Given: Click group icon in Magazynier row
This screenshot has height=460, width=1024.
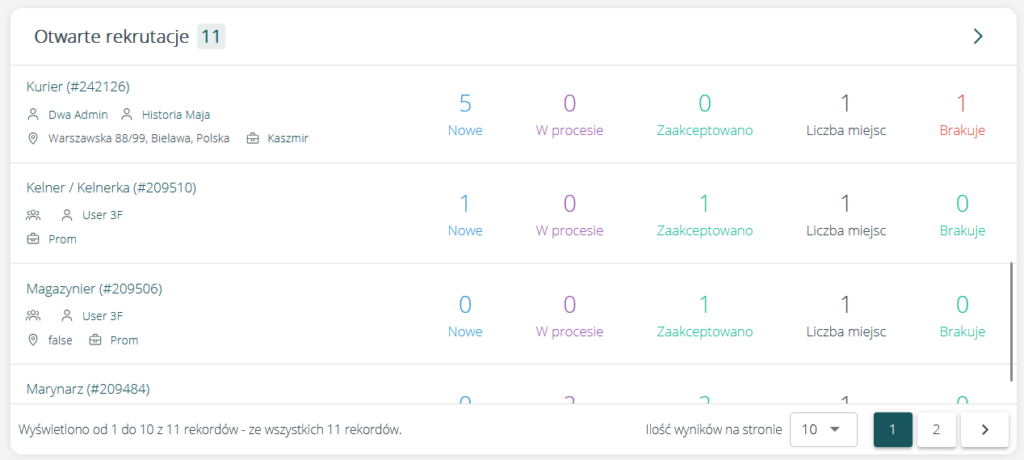Looking at the screenshot, I should [x=33, y=316].
